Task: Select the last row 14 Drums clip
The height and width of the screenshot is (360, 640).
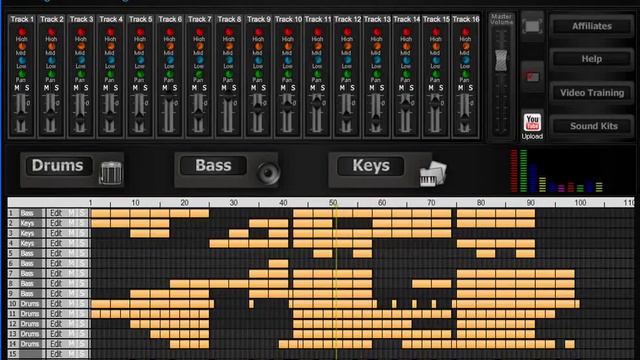Action: [x=570, y=344]
